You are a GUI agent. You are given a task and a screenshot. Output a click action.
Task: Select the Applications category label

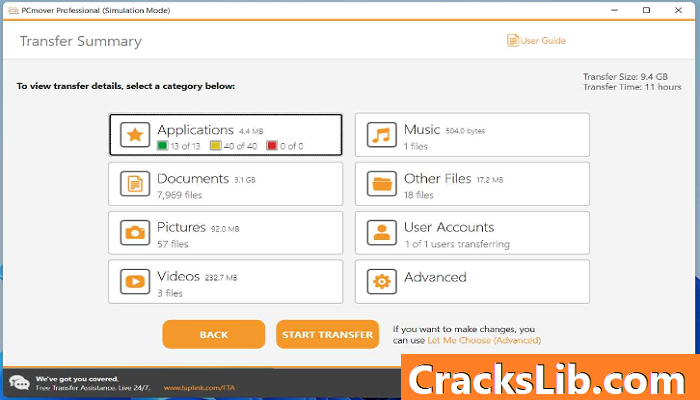(x=195, y=130)
